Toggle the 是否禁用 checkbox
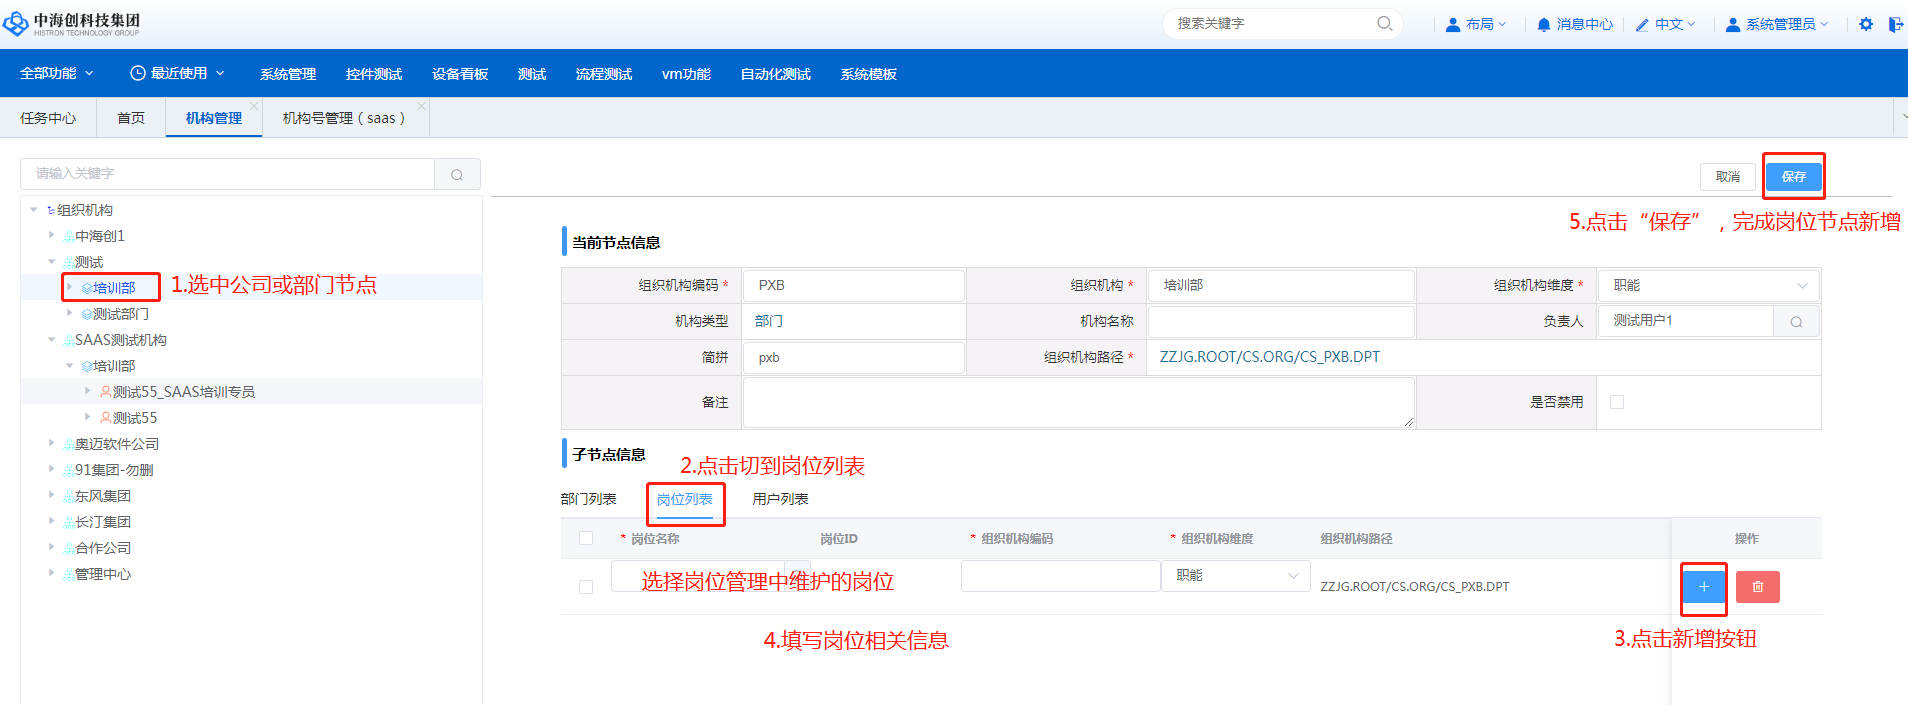 pyautogui.click(x=1617, y=402)
